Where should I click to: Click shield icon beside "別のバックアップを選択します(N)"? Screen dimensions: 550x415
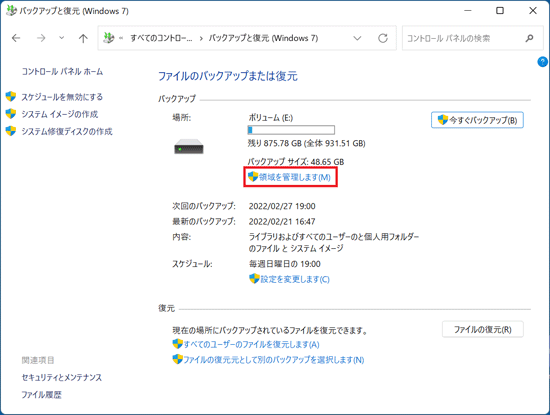click(x=177, y=359)
